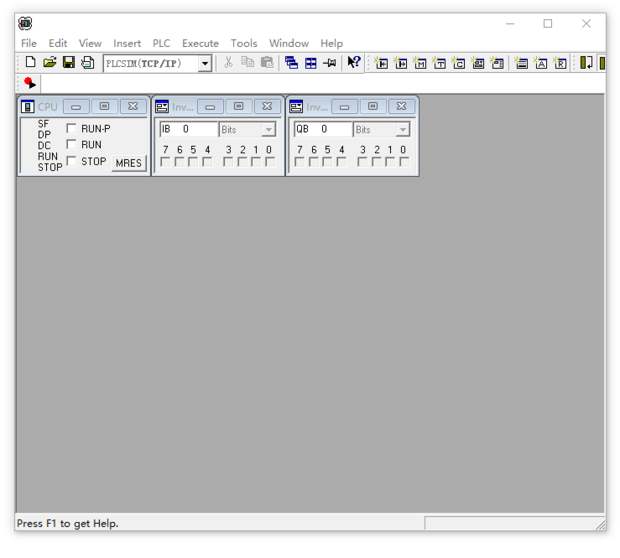Click the Open PLC folder icon
Image resolution: width=620 pixels, height=558 pixels.
click(49, 63)
